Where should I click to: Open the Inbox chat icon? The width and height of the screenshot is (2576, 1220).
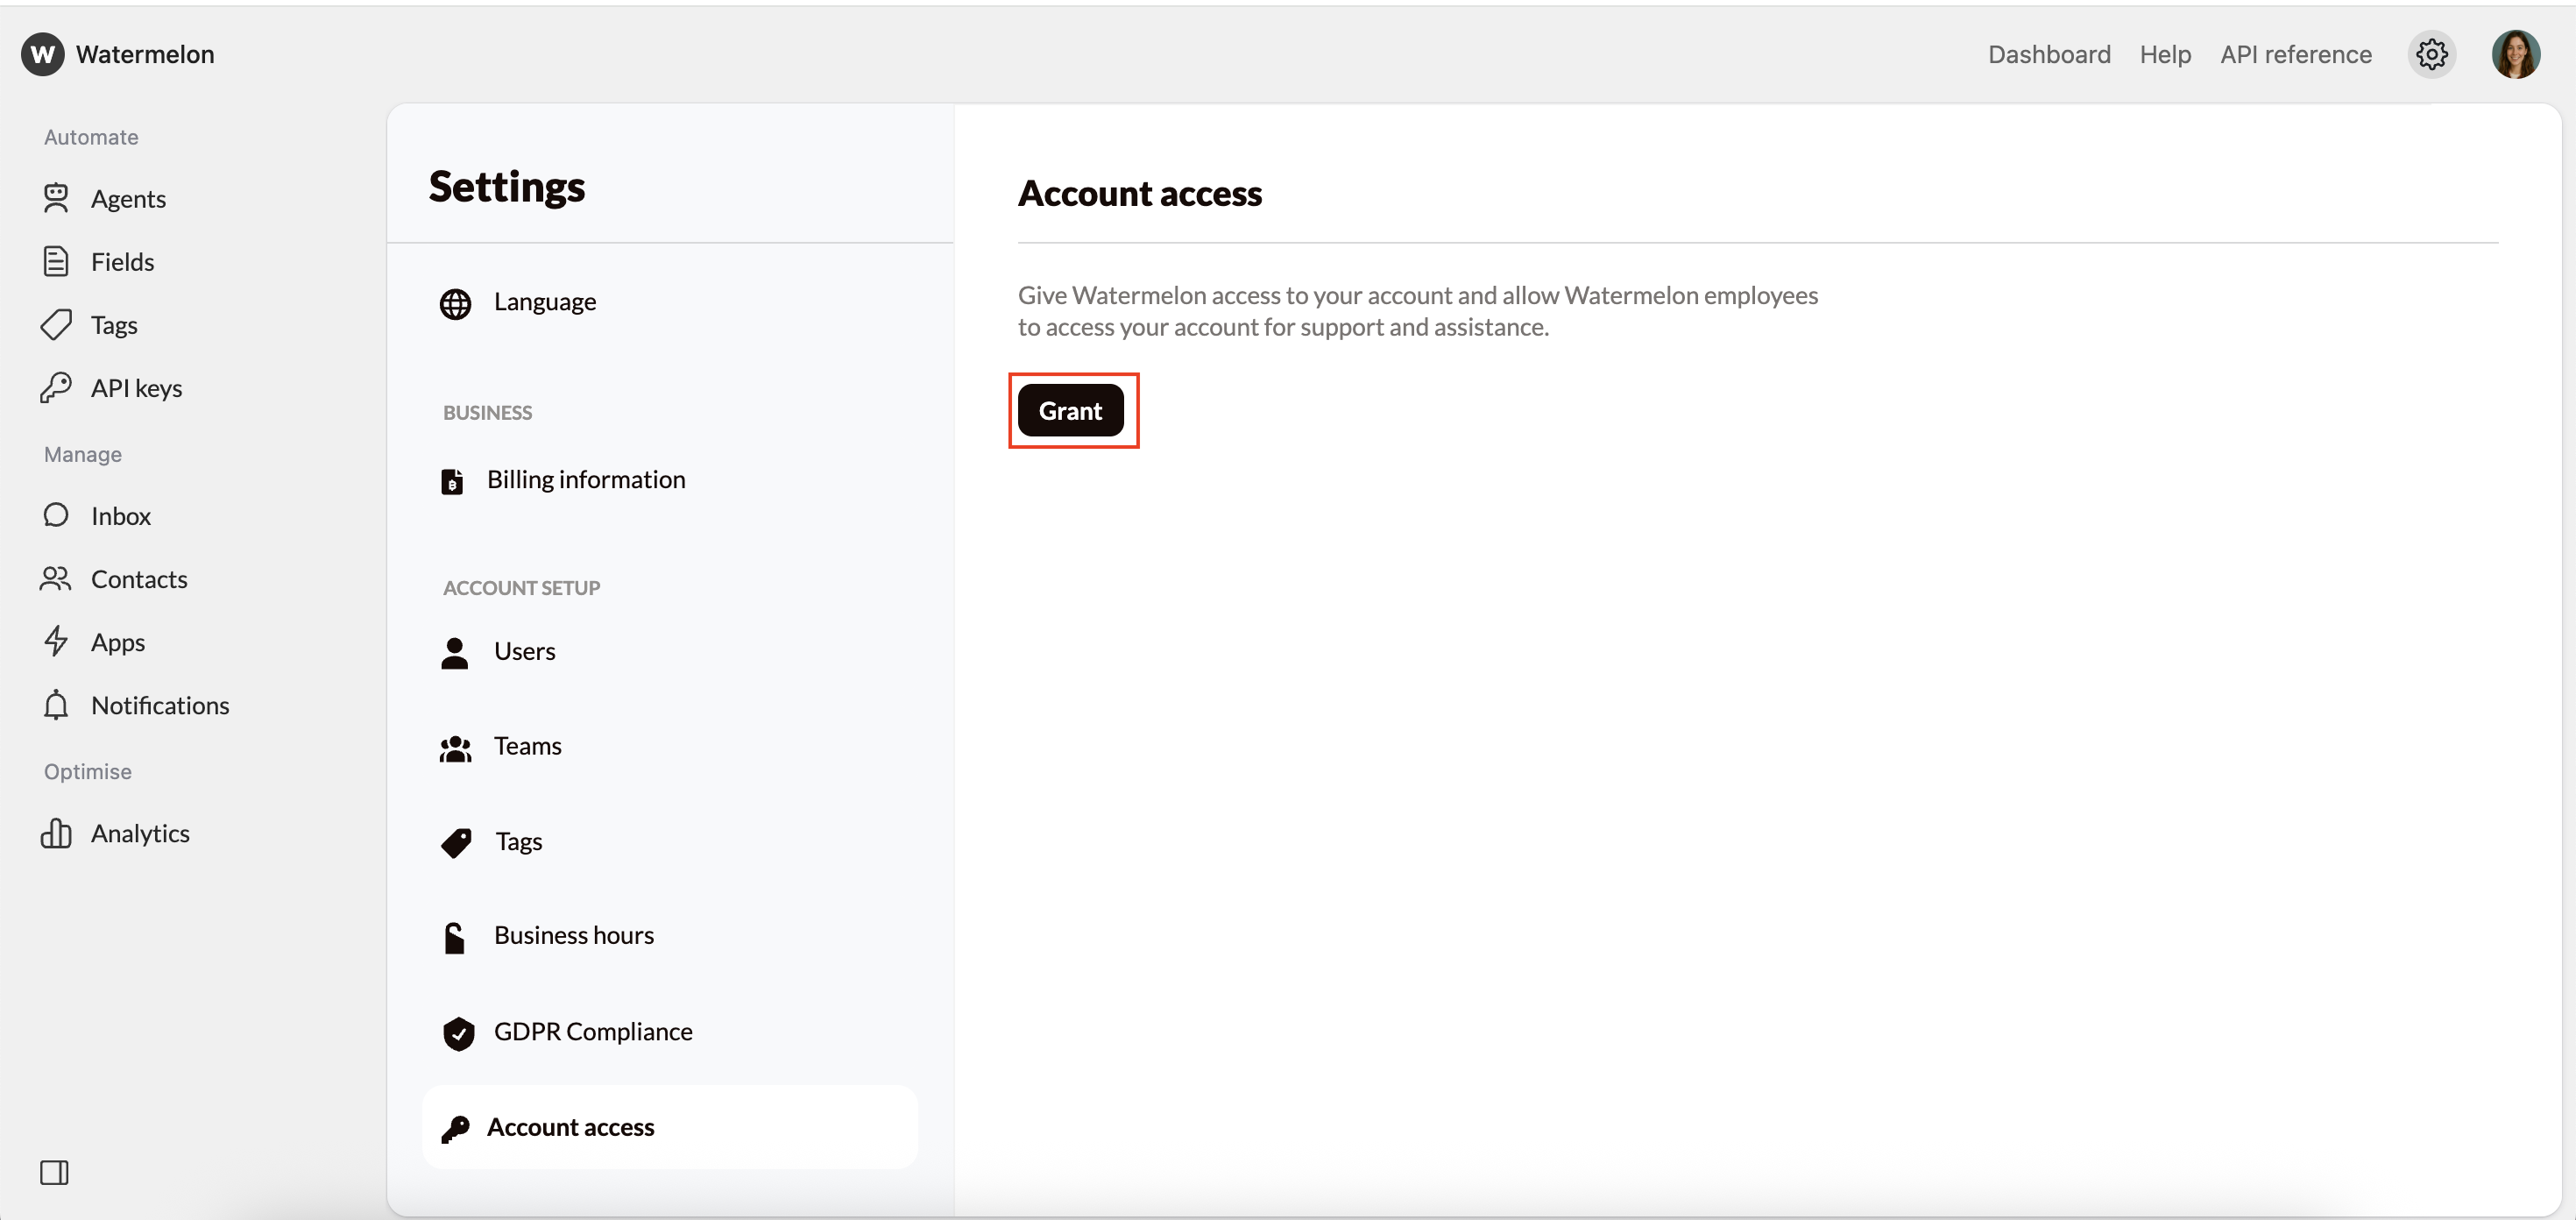click(x=57, y=515)
